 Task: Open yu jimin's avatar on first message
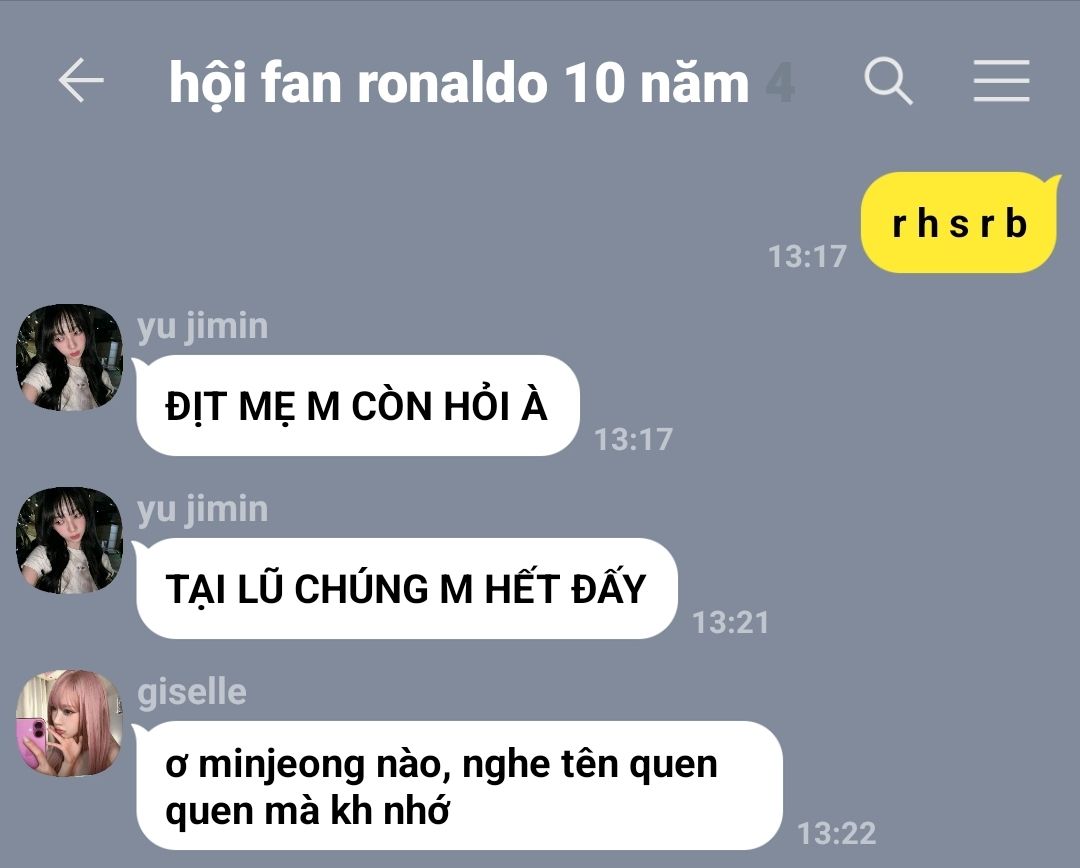click(69, 358)
